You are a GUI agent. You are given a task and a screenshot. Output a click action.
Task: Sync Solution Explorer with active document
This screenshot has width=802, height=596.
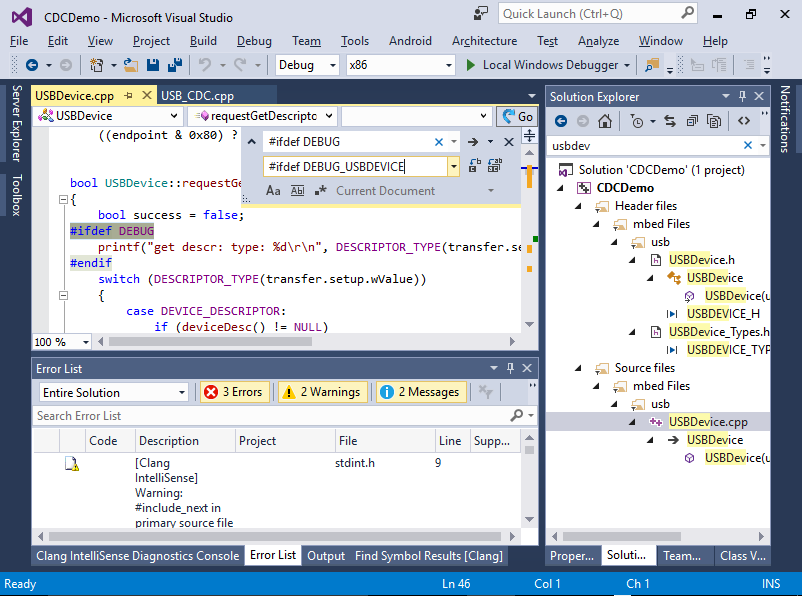(x=670, y=121)
